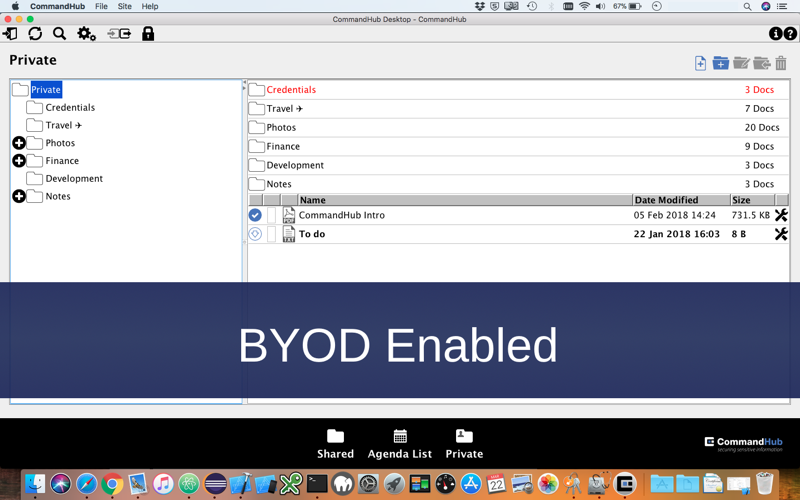Open the wrench tools icon for To do
800x500 pixels.
click(x=781, y=234)
